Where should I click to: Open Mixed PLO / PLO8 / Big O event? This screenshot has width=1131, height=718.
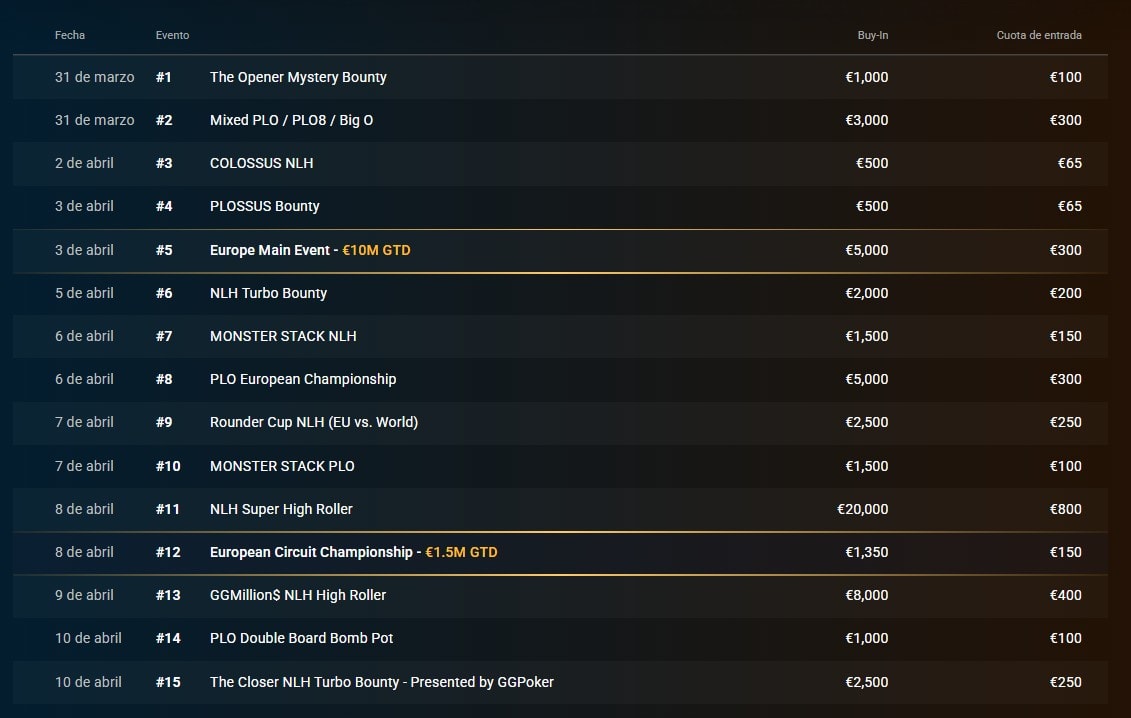(291, 121)
